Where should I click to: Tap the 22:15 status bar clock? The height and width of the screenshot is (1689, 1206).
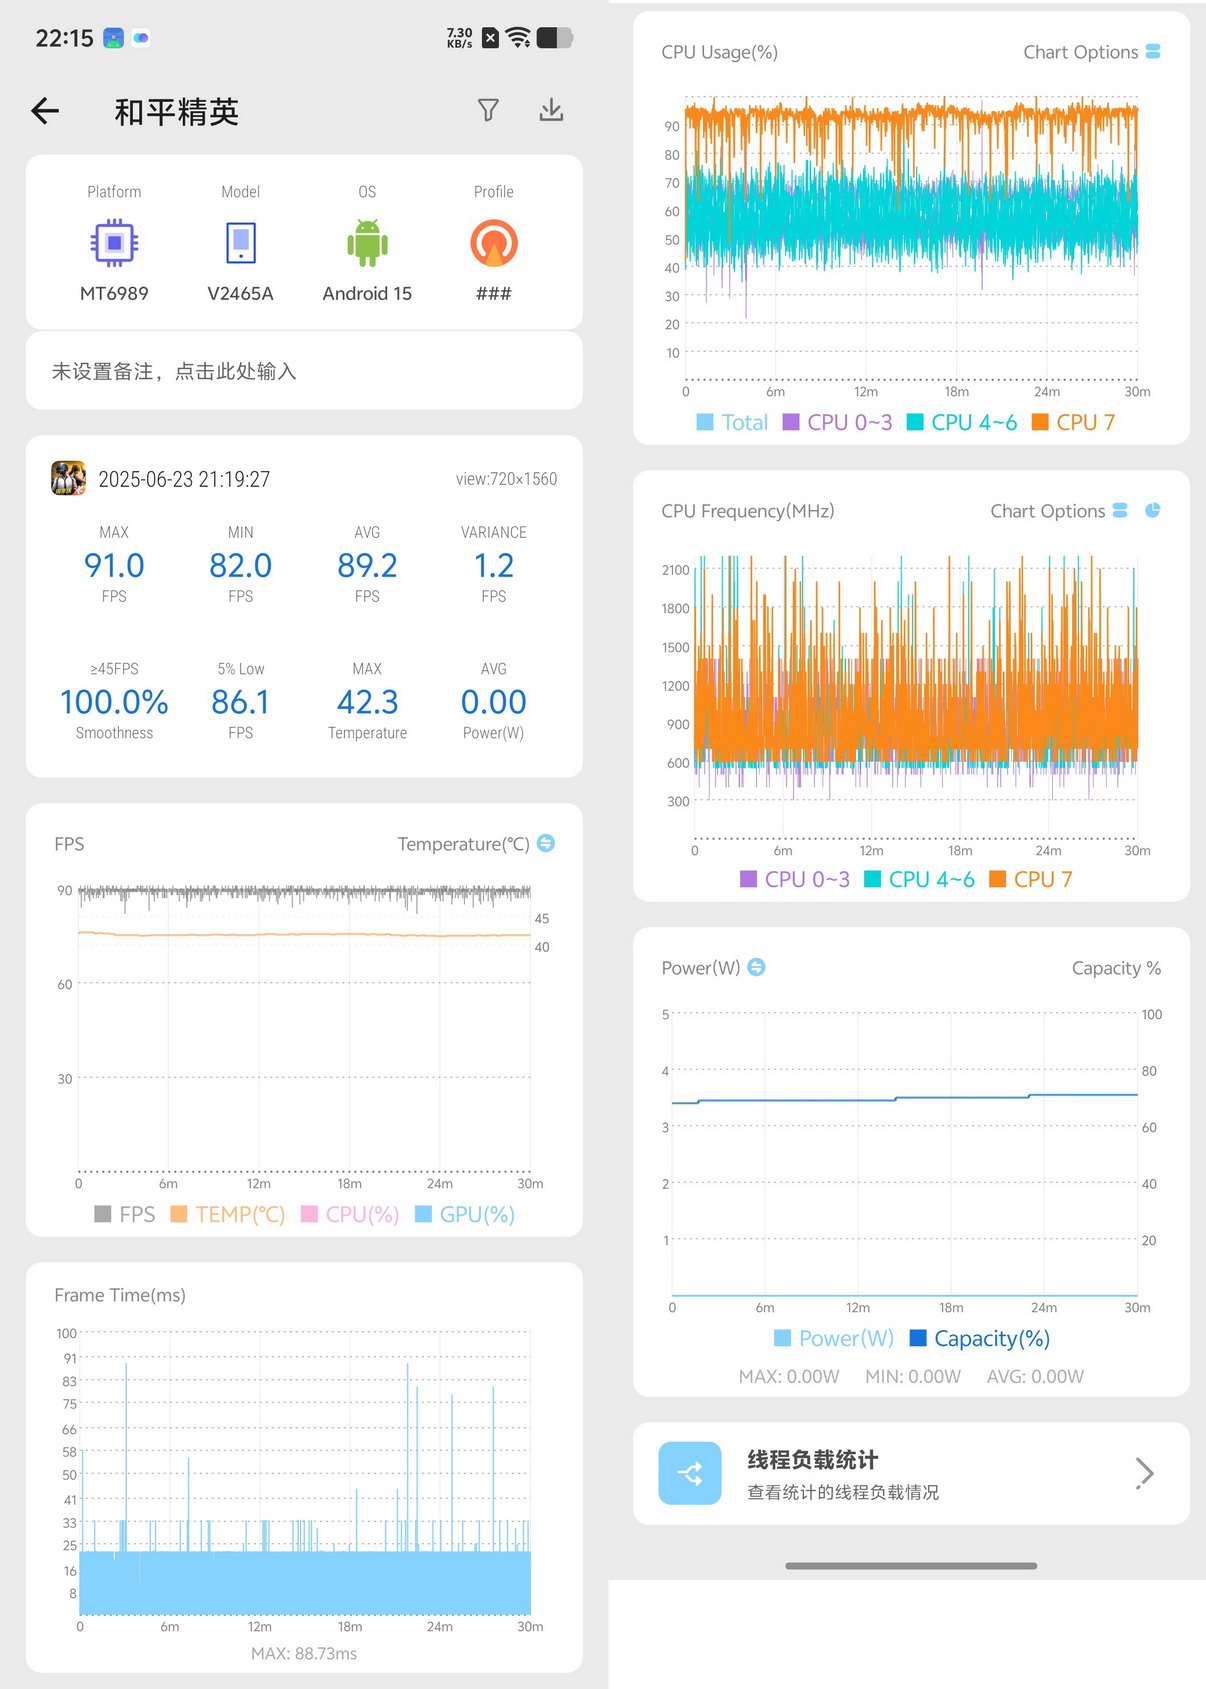pos(64,38)
